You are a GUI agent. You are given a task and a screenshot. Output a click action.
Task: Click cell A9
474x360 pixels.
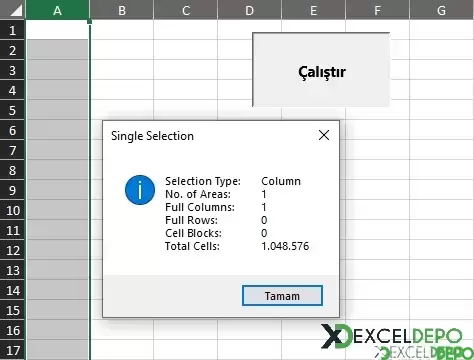tap(57, 190)
